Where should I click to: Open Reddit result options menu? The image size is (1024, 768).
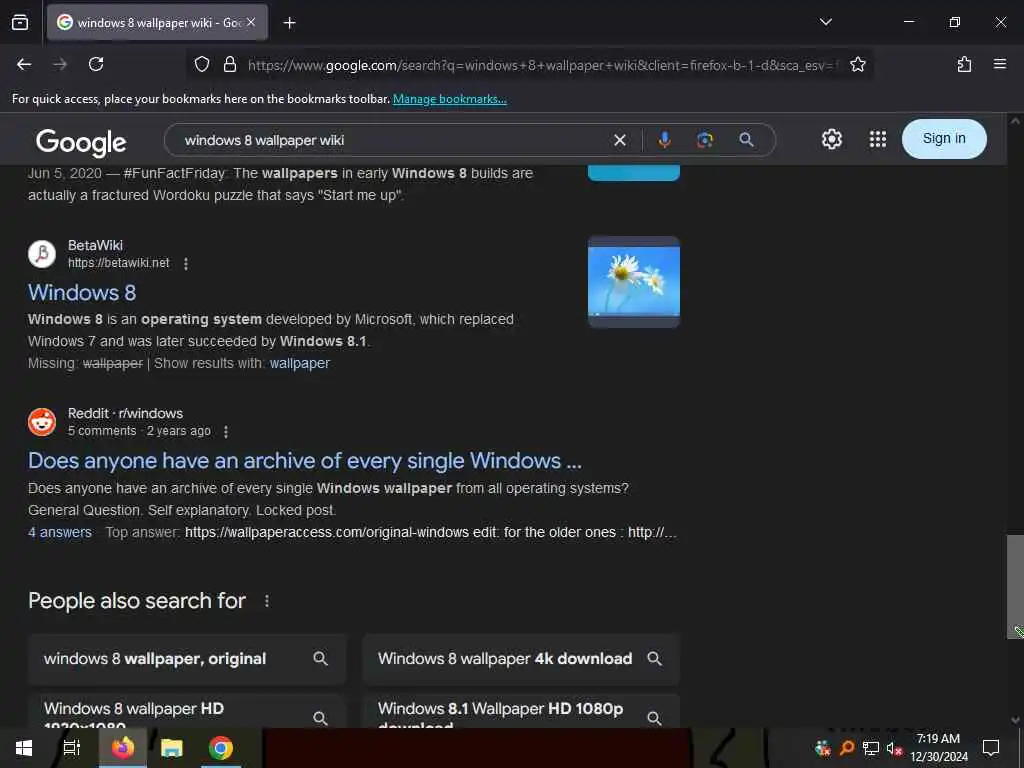click(226, 432)
